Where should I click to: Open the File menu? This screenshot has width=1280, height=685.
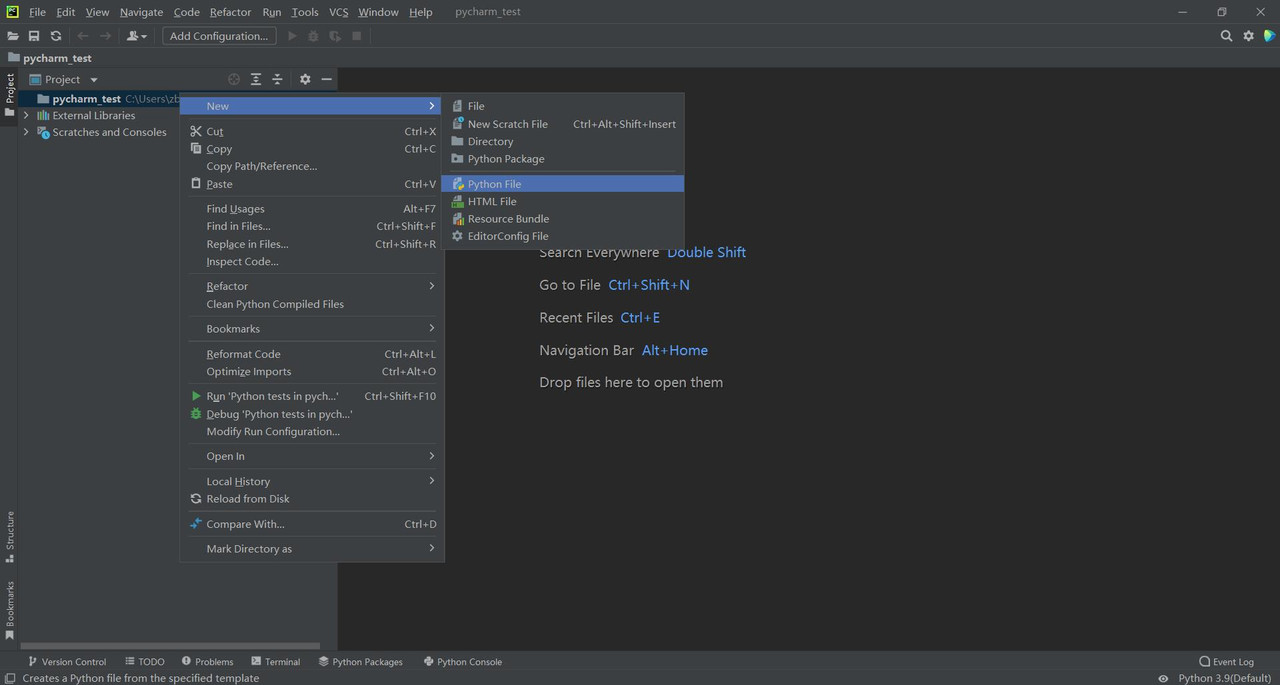point(37,12)
